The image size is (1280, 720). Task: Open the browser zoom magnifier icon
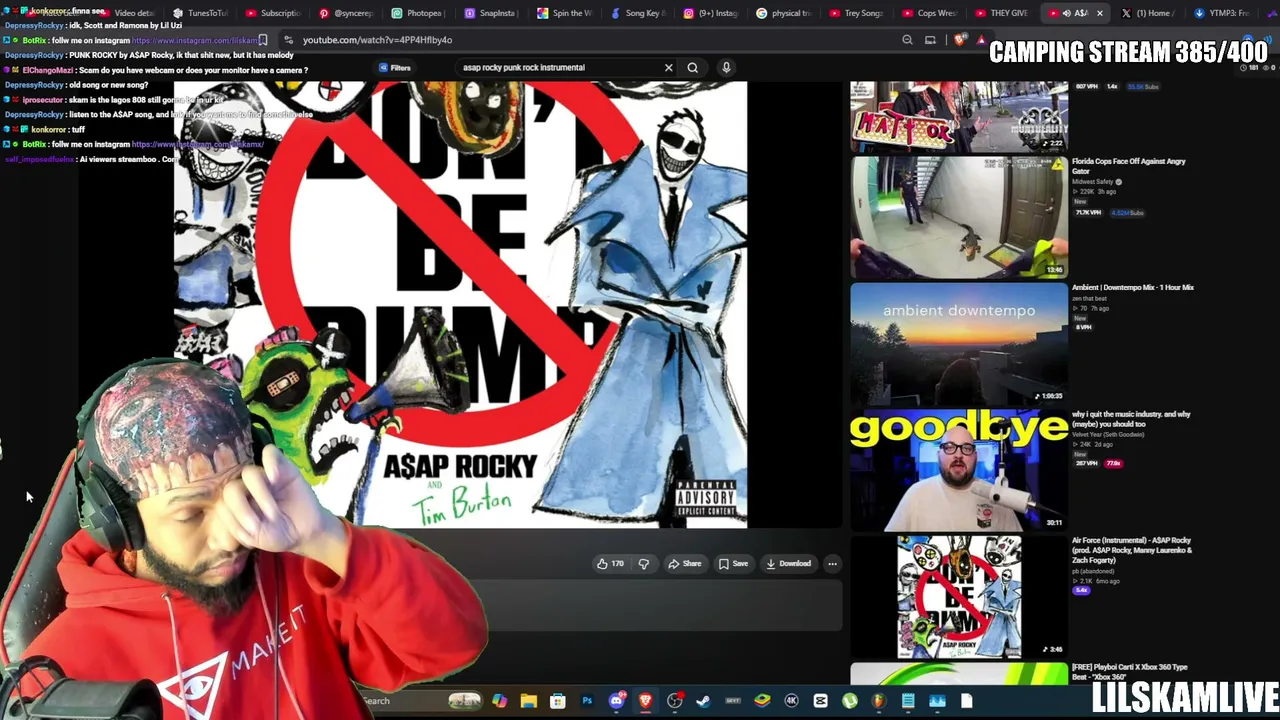(907, 40)
